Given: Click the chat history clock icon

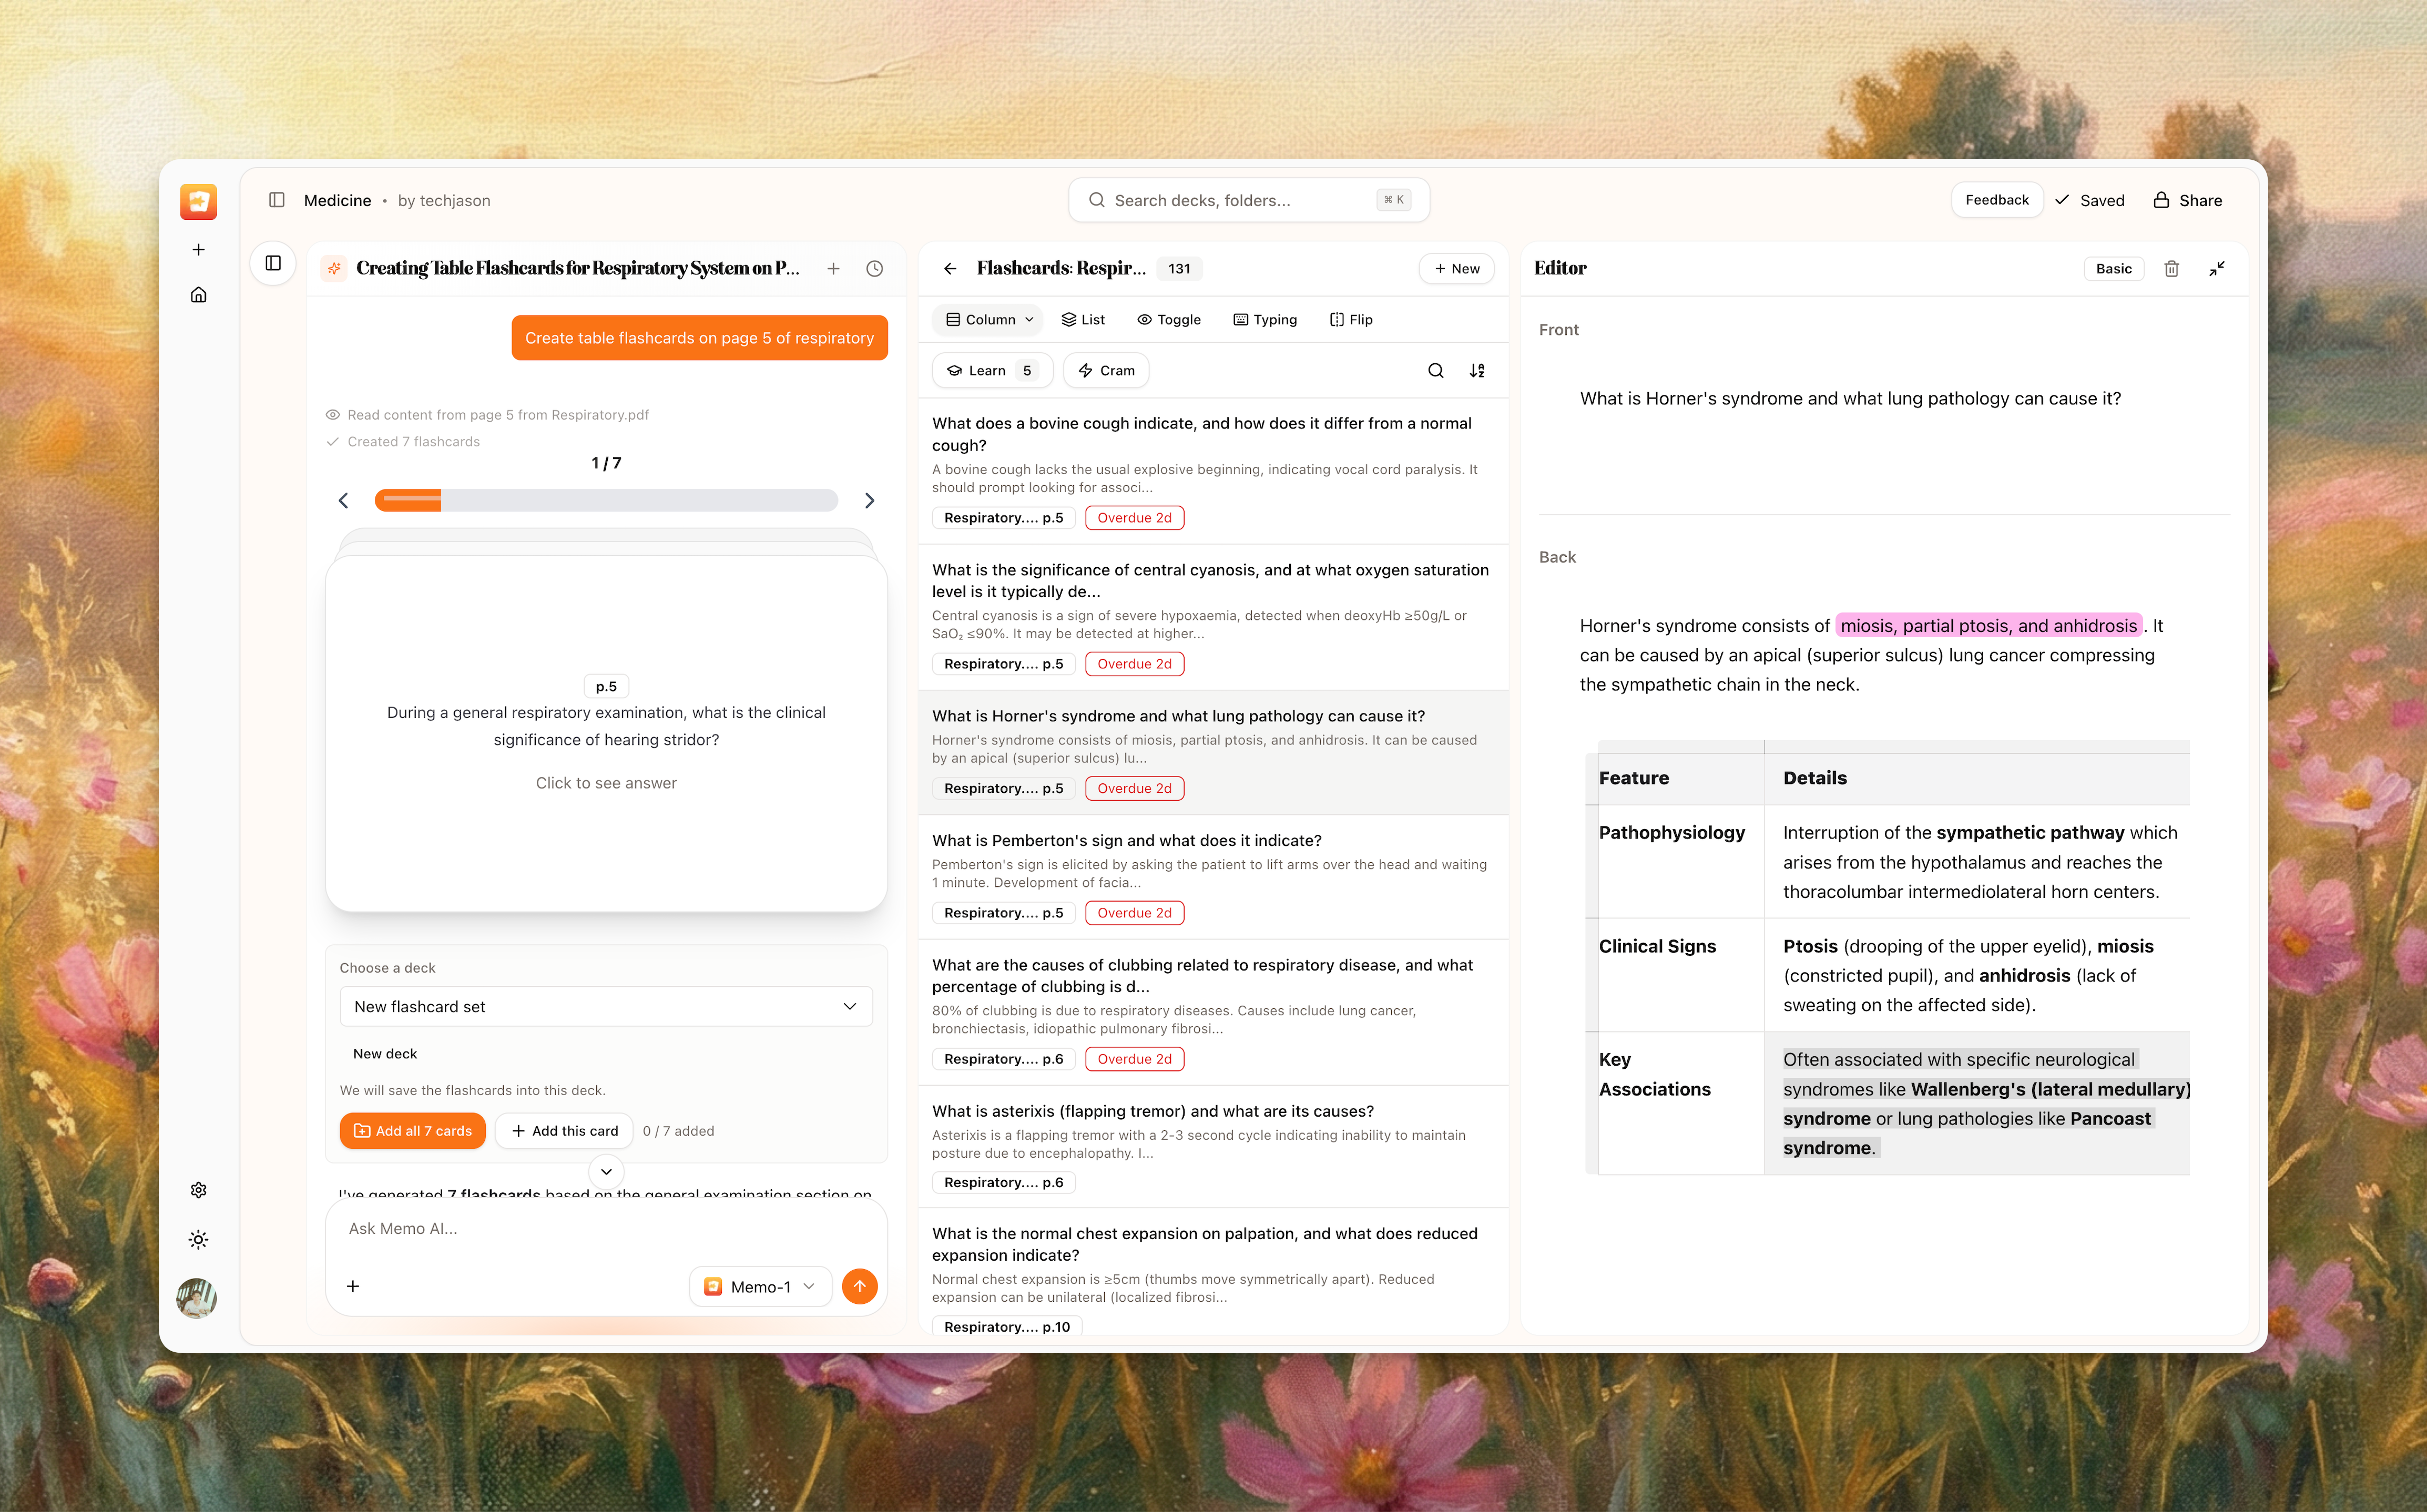Looking at the screenshot, I should click(874, 268).
